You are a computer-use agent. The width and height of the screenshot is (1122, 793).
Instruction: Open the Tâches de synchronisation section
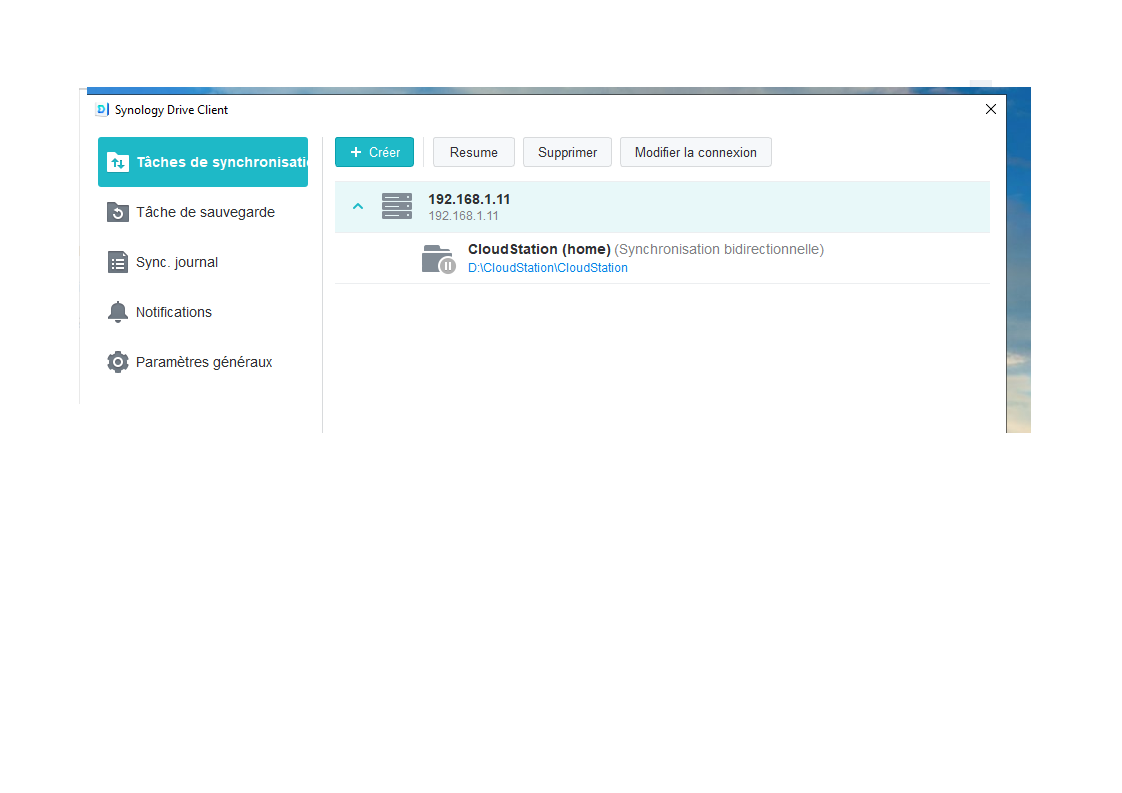click(203, 162)
